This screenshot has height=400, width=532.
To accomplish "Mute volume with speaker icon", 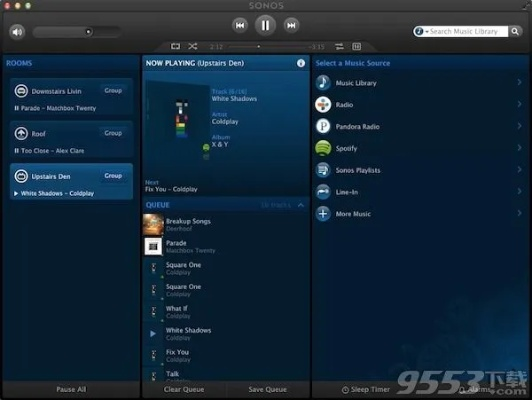I will pos(17,32).
